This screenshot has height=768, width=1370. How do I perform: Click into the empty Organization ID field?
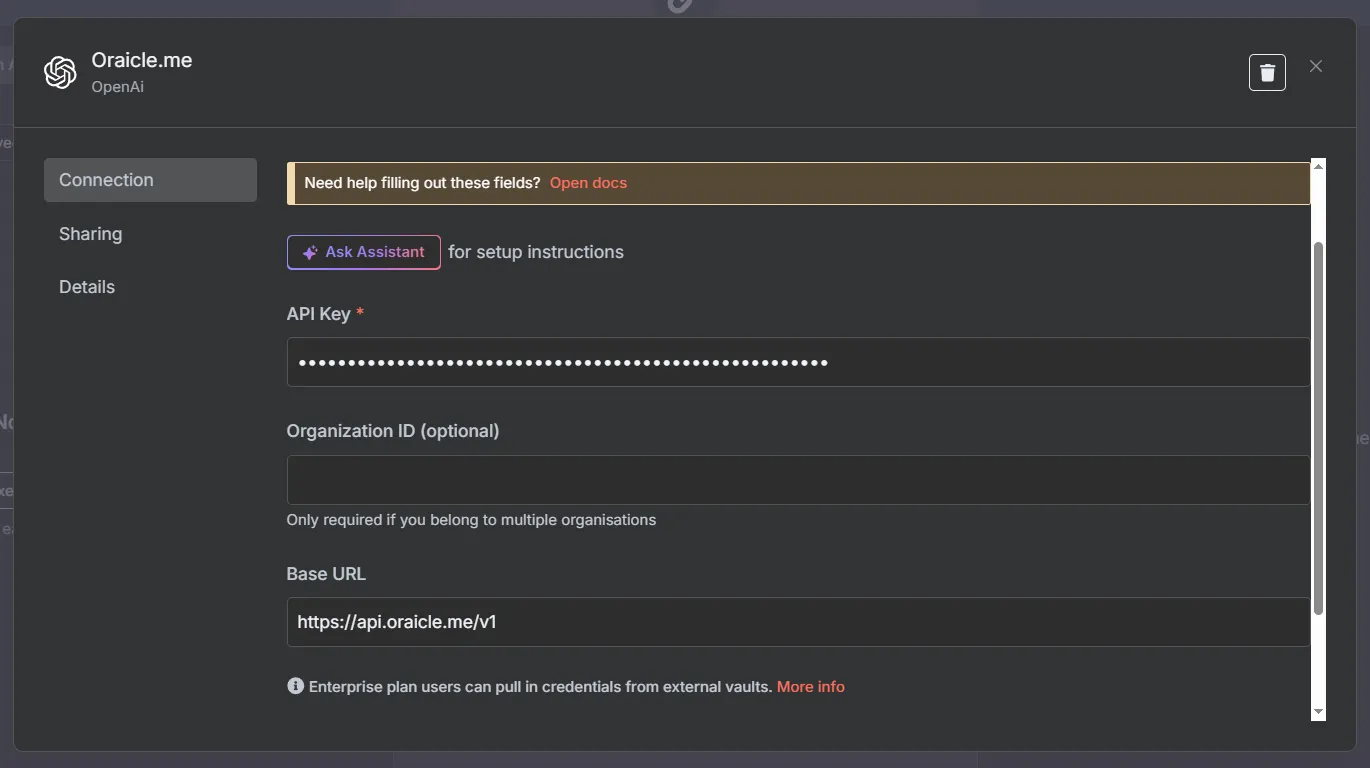(797, 480)
